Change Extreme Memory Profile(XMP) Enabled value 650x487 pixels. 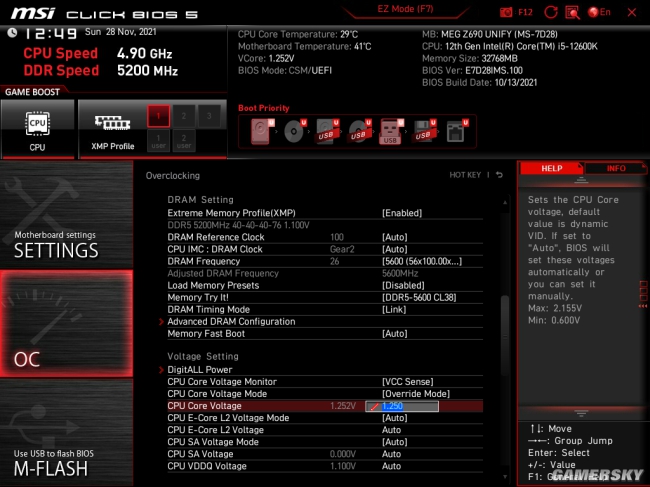click(402, 213)
